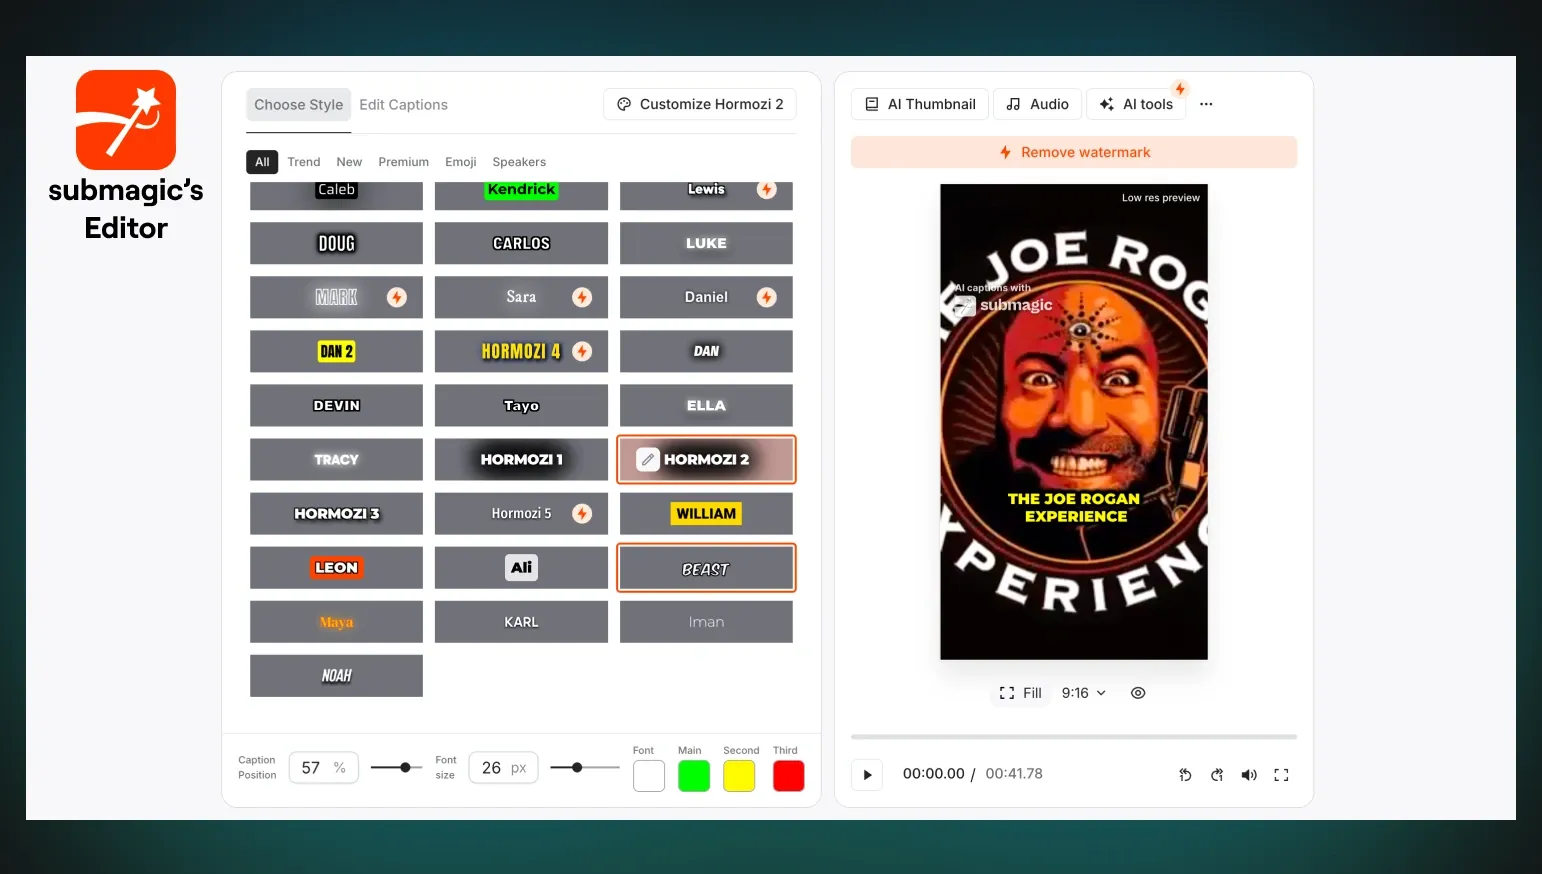1542x874 pixels.
Task: Open the three-dots more options menu
Action: (x=1206, y=104)
